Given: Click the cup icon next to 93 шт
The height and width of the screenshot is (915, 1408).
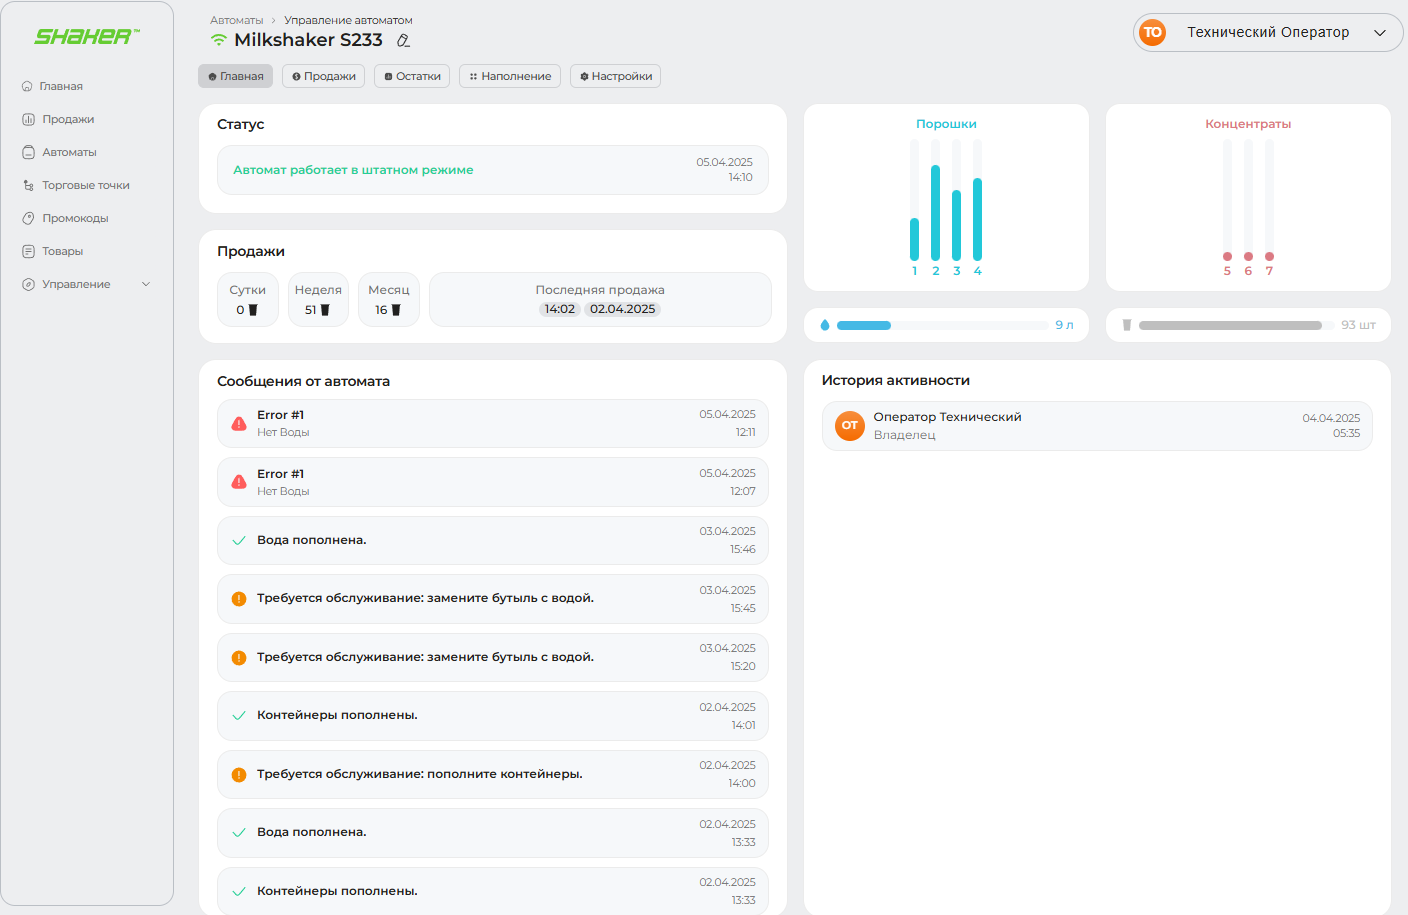Looking at the screenshot, I should [x=1127, y=325].
